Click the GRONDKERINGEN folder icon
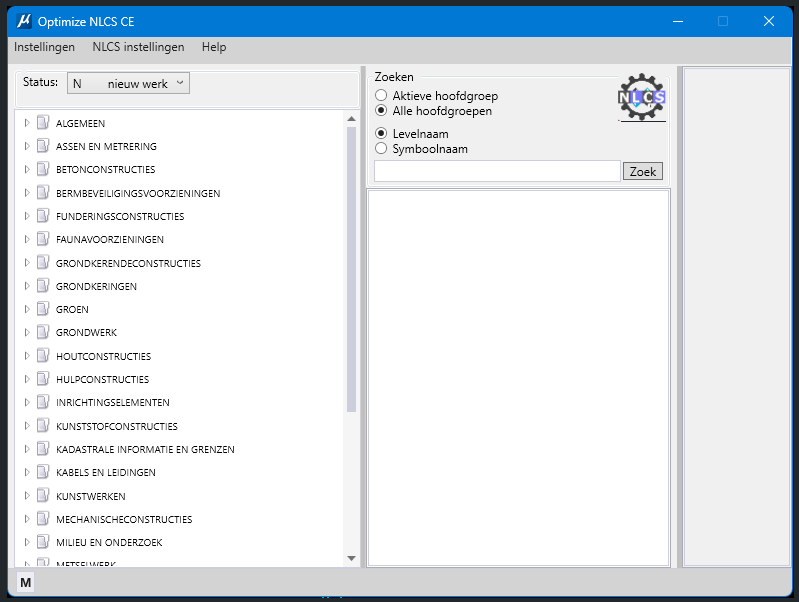Viewport: 799px width, 602px height. coord(43,285)
